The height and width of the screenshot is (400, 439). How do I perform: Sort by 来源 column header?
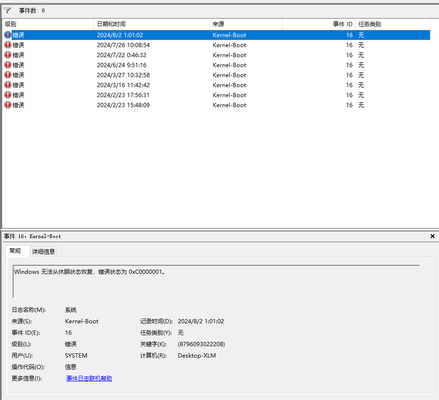pos(246,24)
